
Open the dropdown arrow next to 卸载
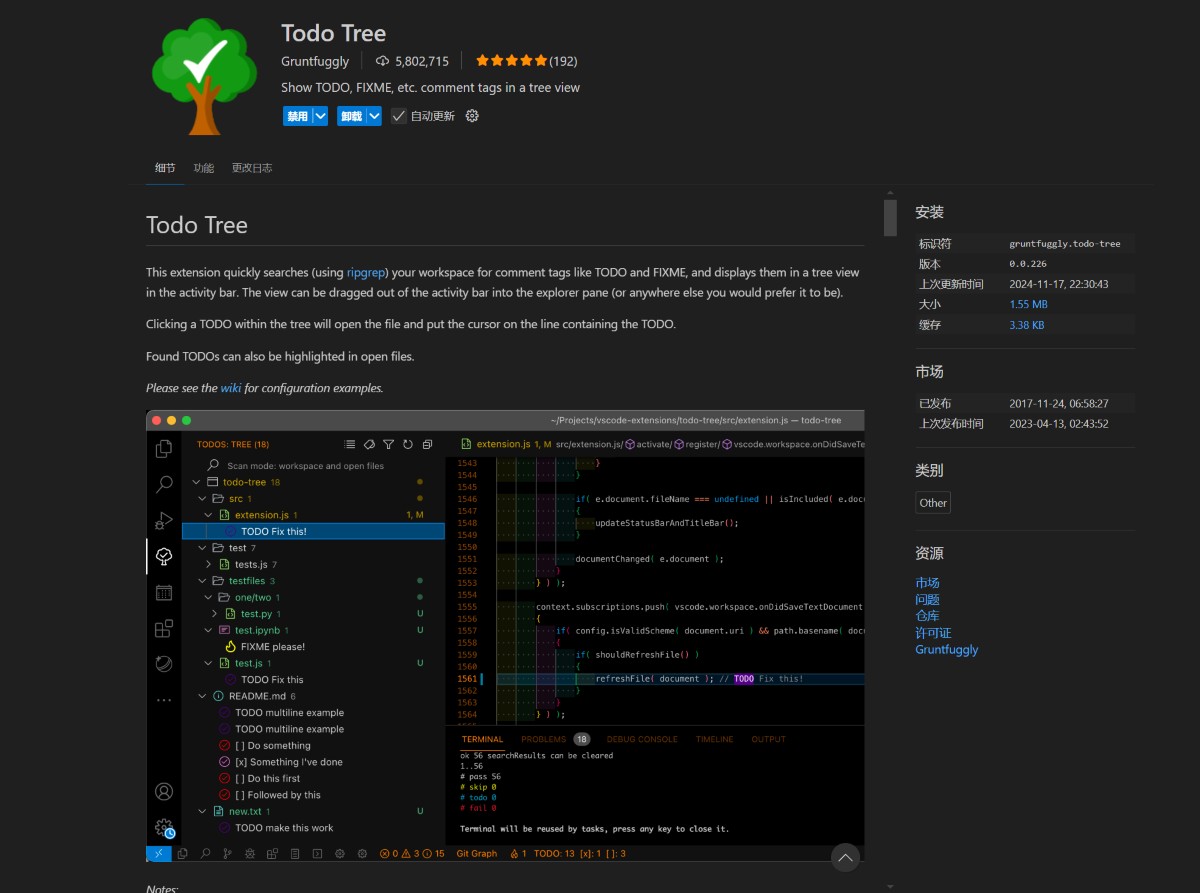374,116
